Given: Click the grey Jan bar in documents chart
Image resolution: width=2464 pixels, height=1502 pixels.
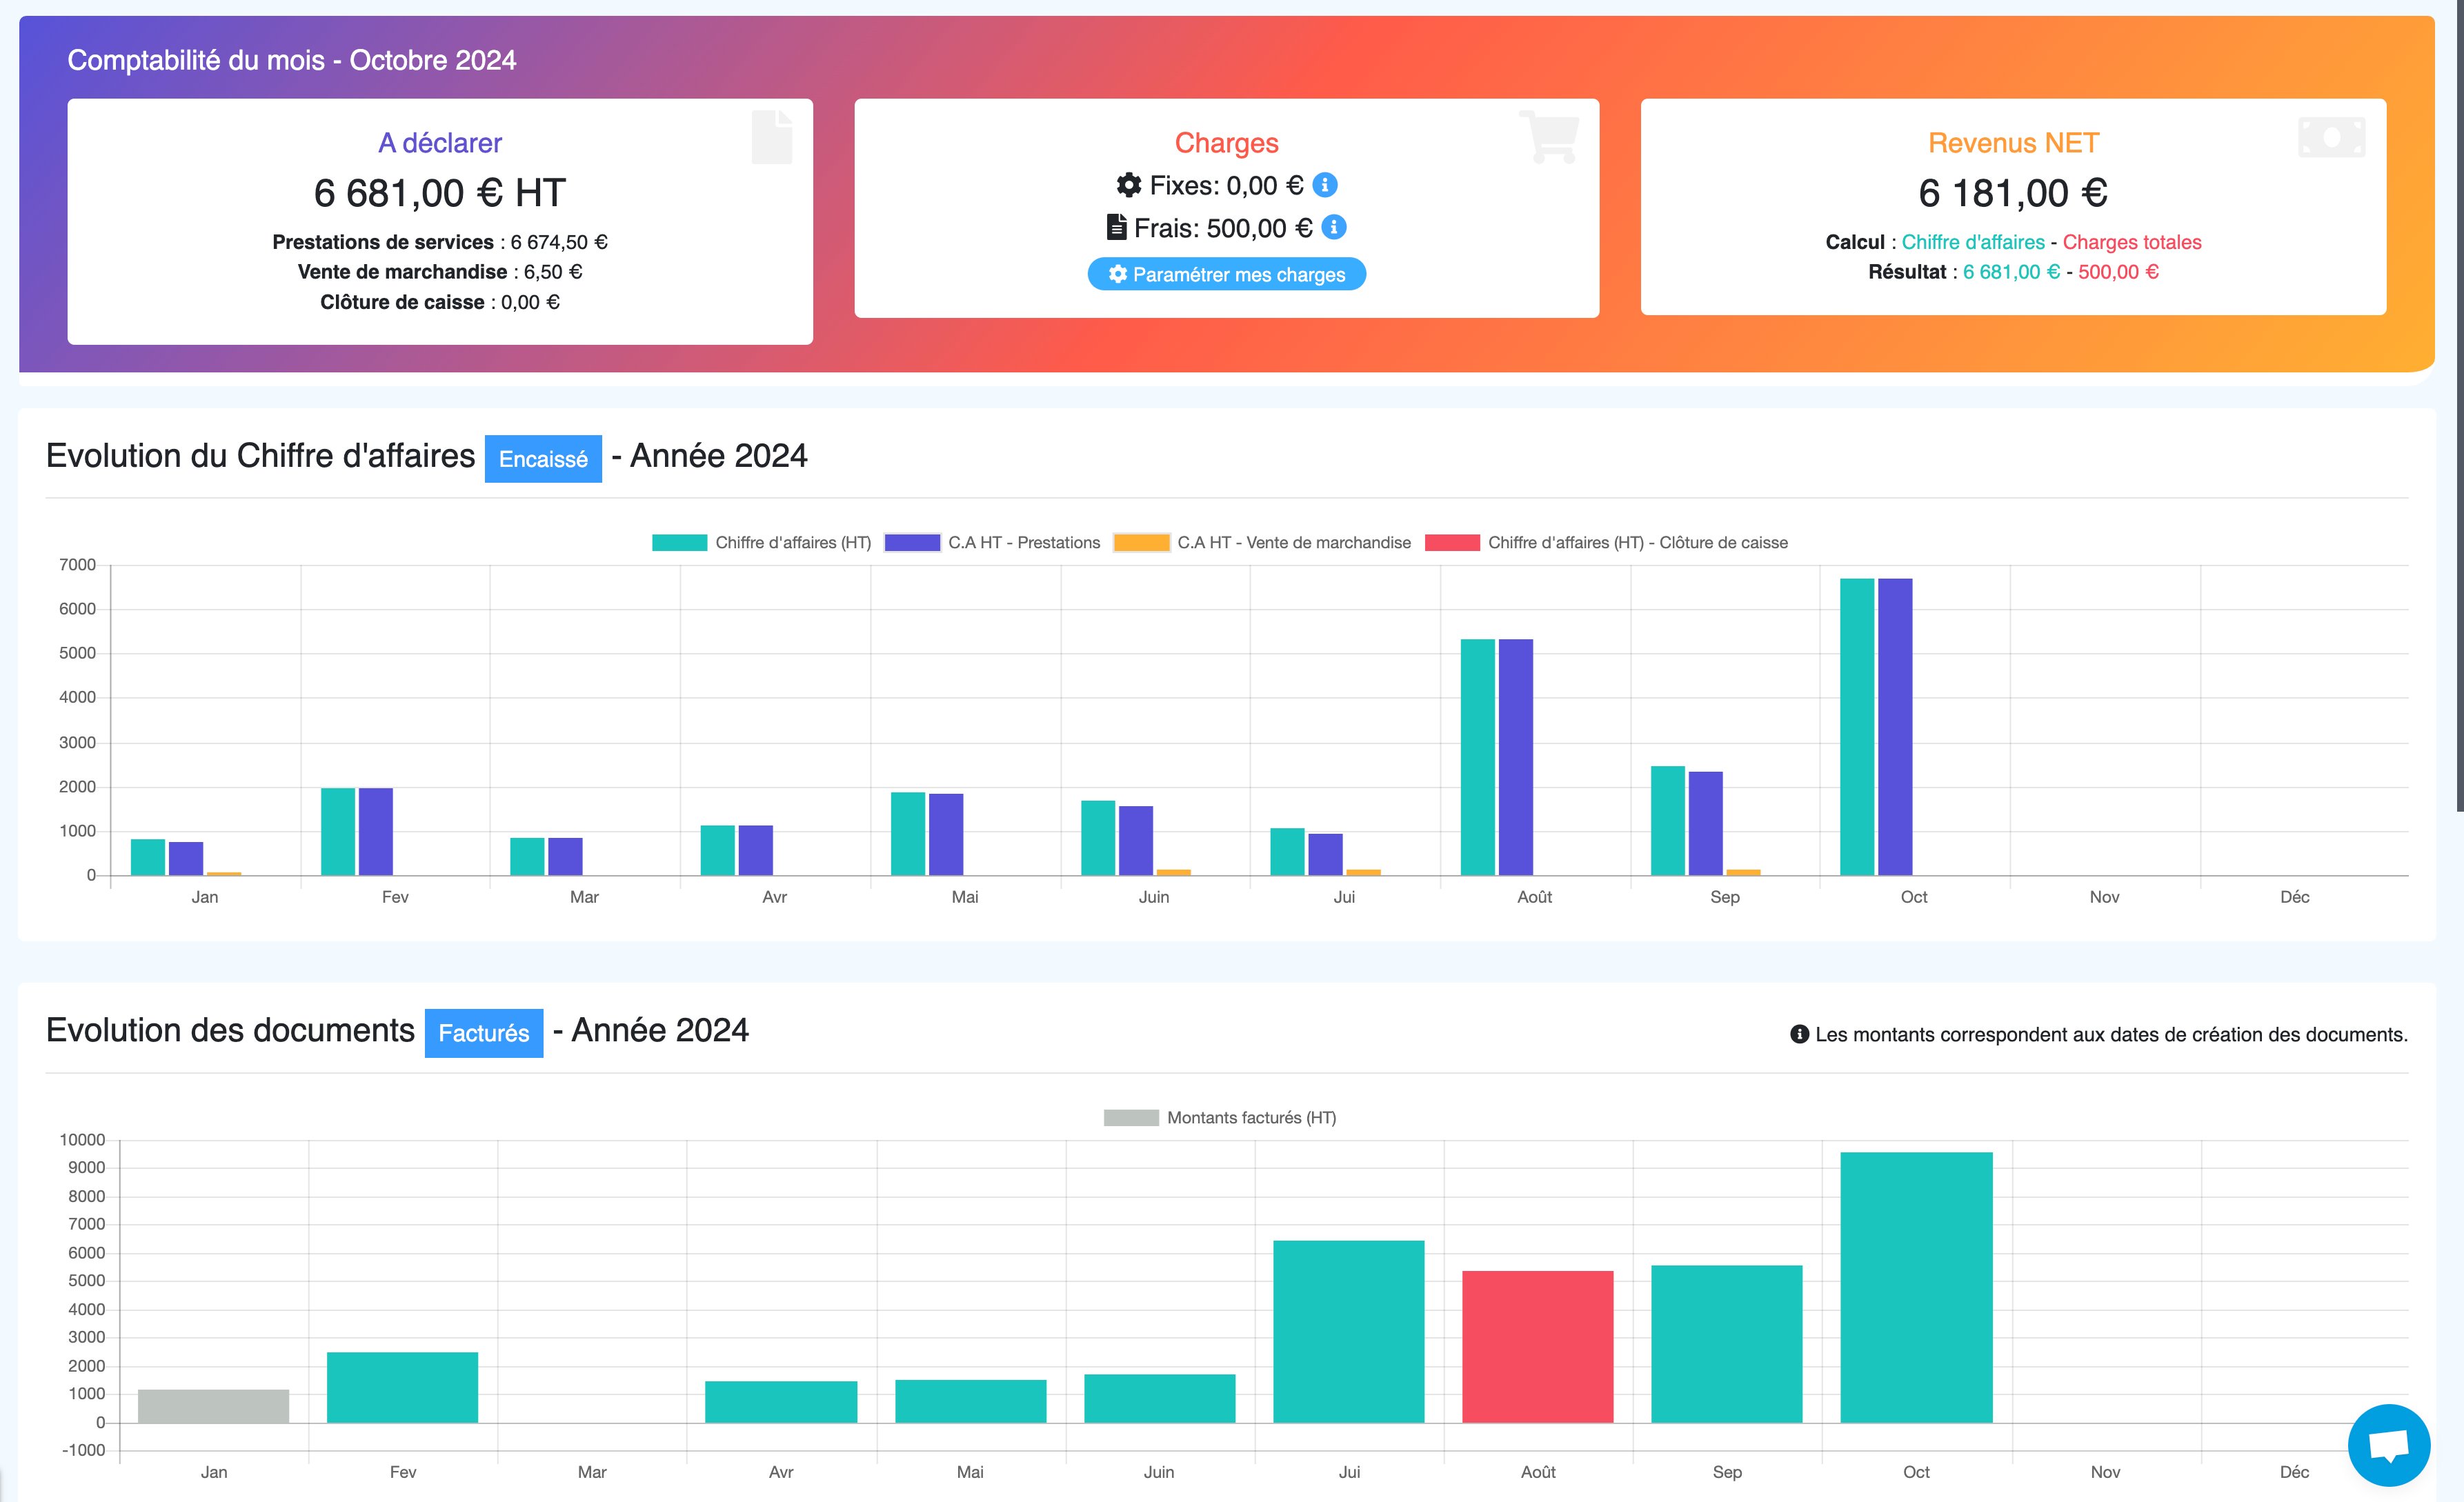Looking at the screenshot, I should (x=213, y=1406).
